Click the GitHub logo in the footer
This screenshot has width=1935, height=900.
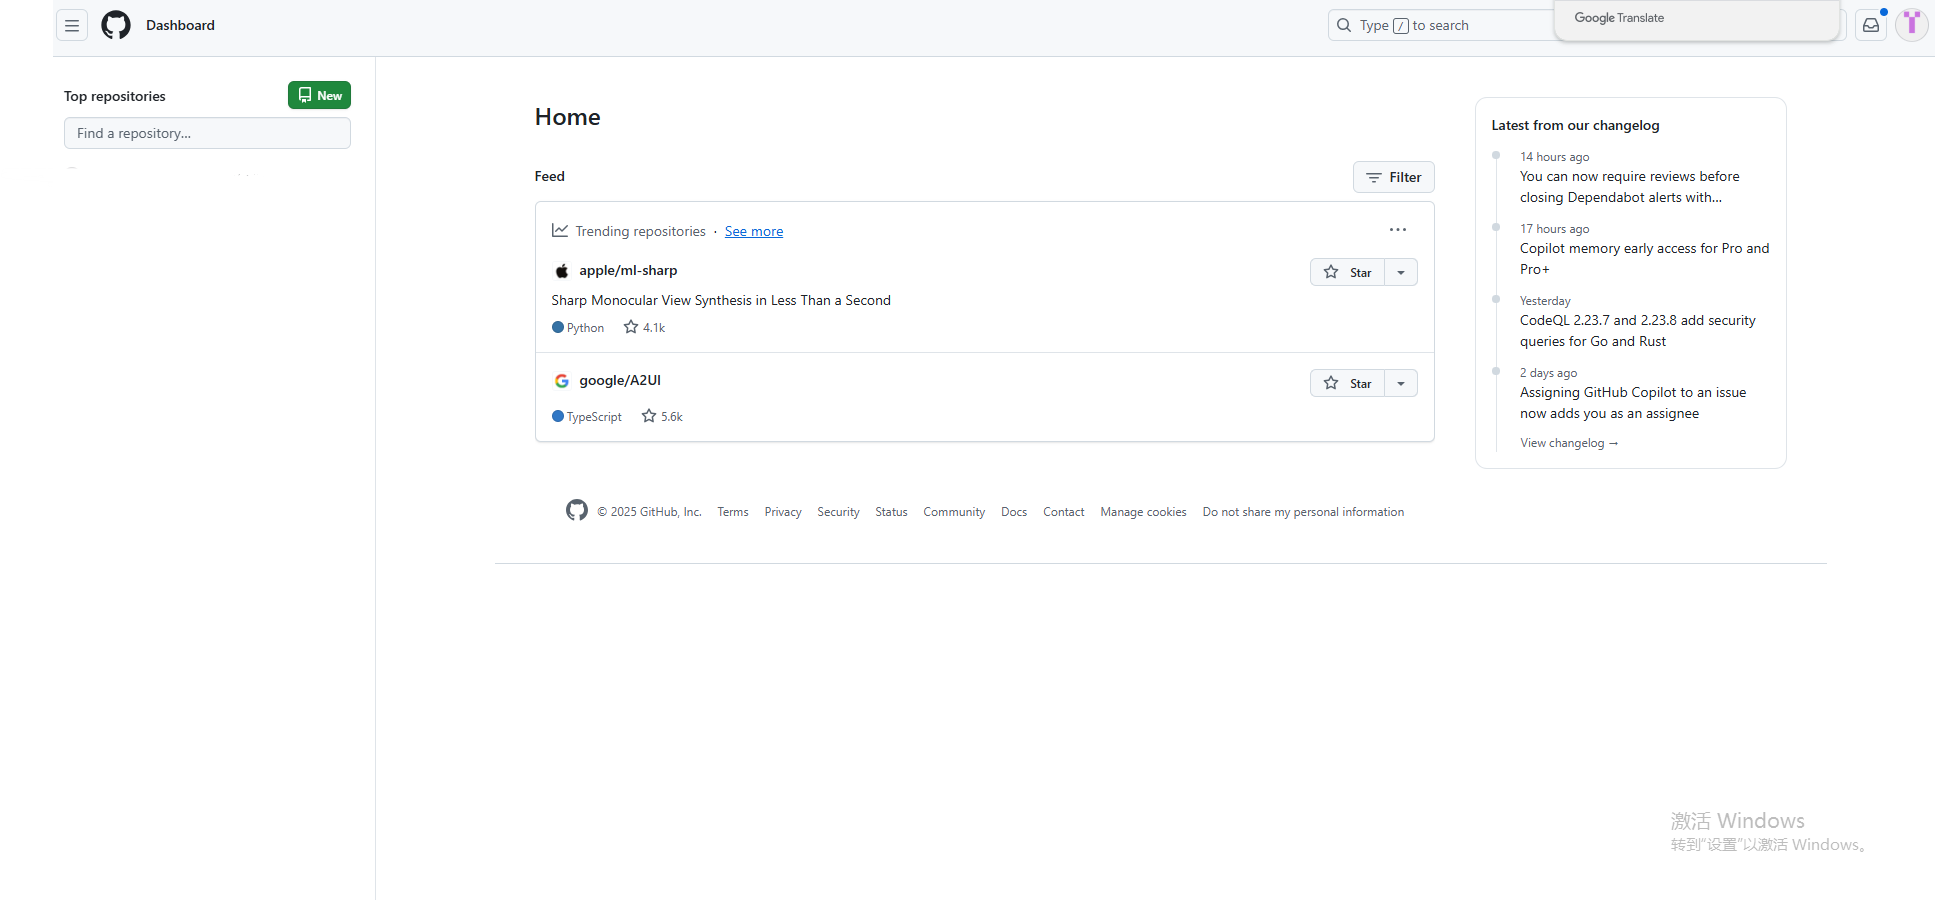click(x=577, y=511)
